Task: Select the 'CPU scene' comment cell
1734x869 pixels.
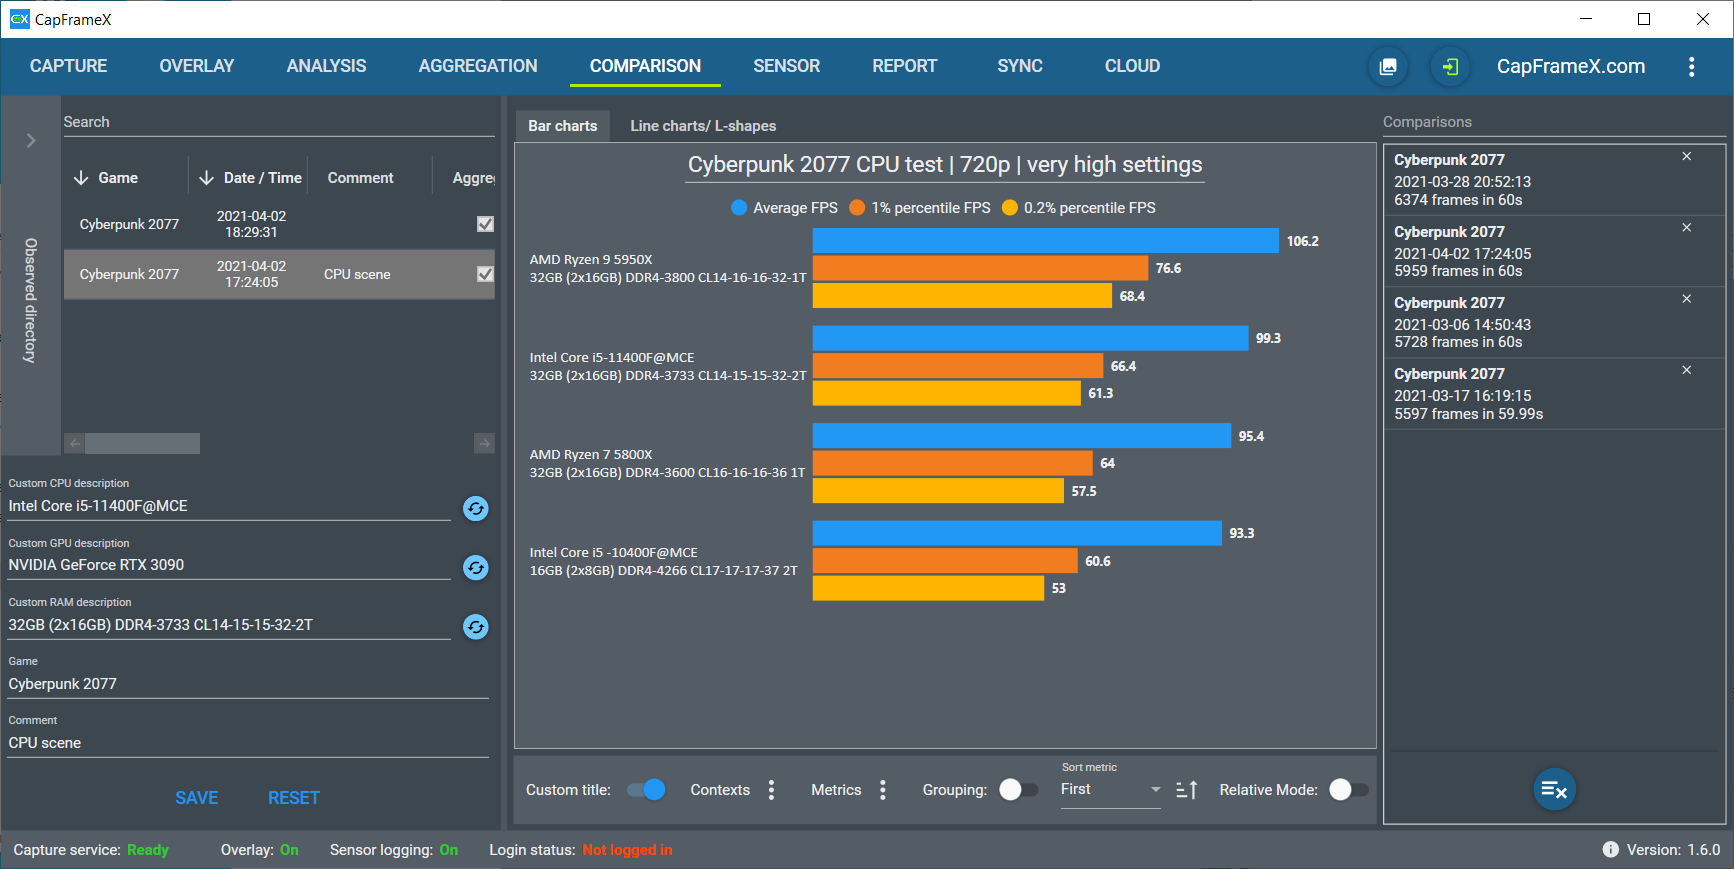Action: coord(357,274)
